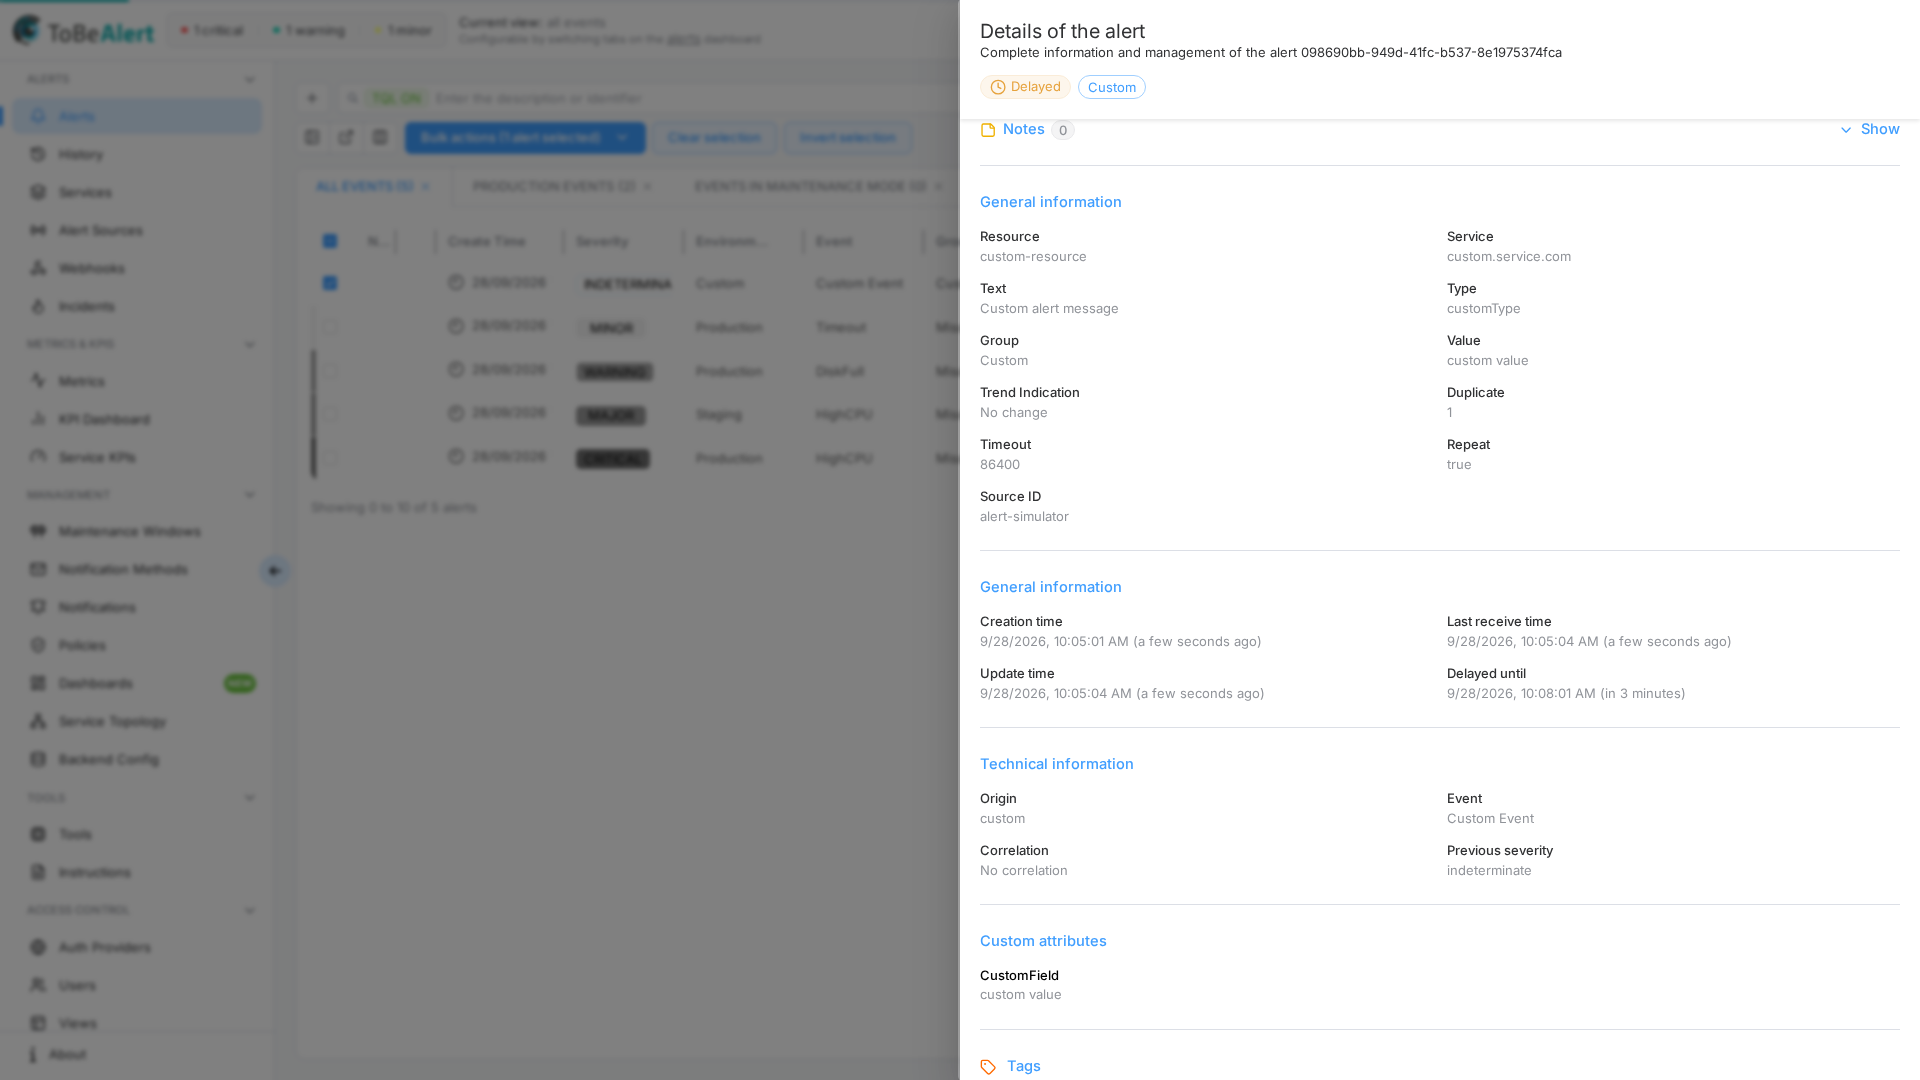
Task: Check the MINOR Timeout alert row checkbox
Action: 330,327
